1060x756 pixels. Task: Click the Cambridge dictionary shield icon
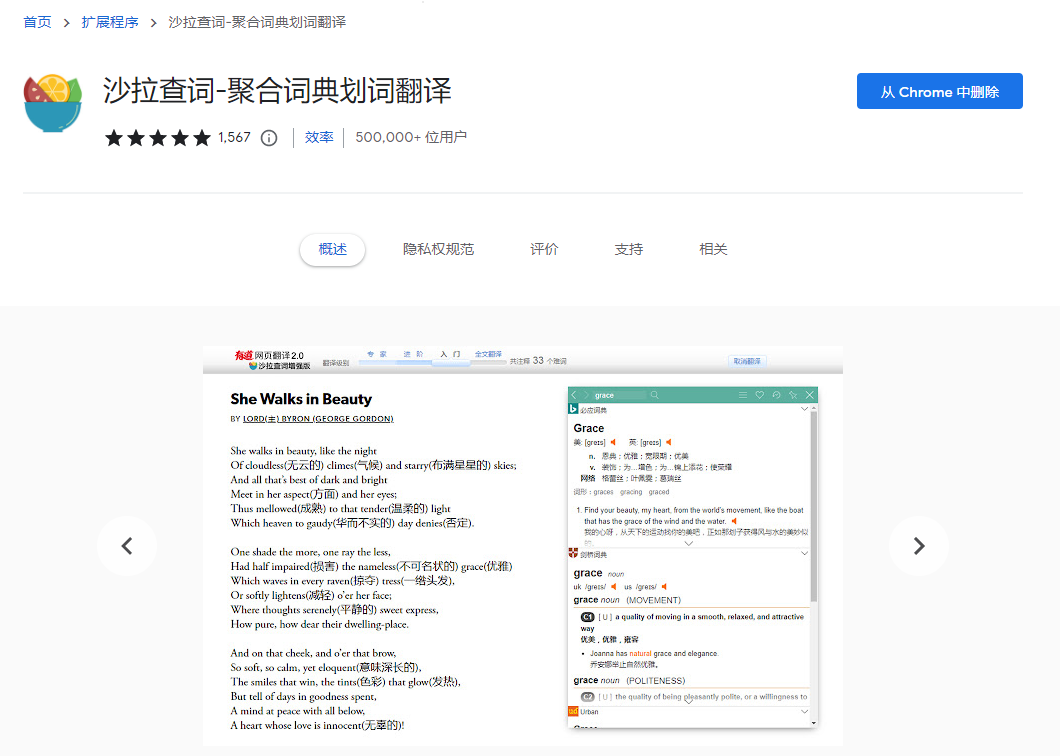click(573, 553)
